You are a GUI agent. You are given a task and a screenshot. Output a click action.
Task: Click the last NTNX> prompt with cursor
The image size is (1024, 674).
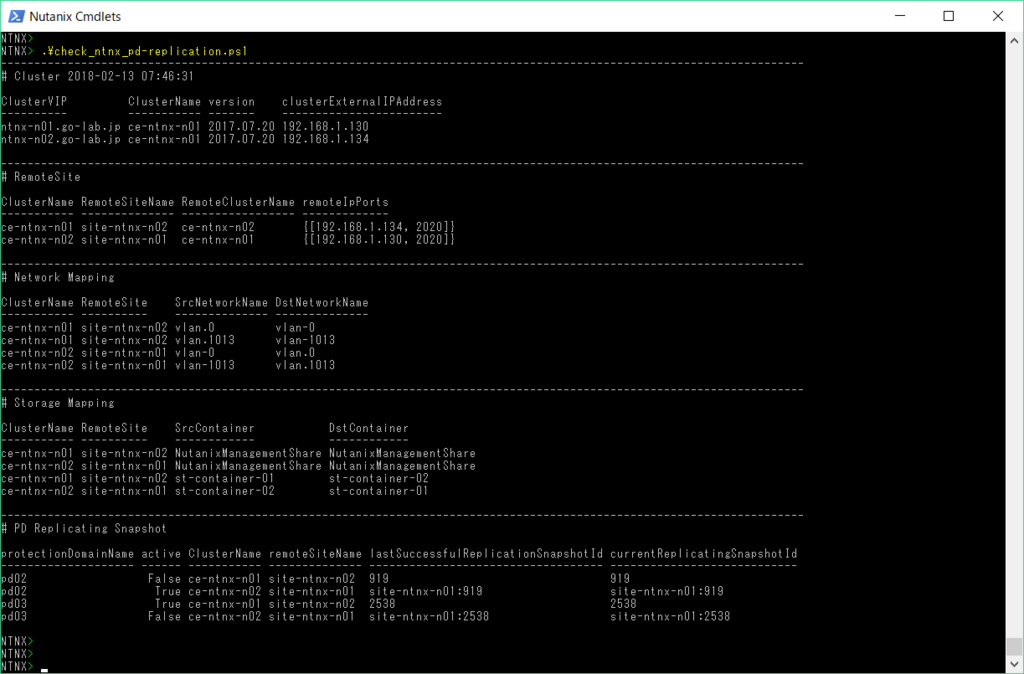point(17,666)
